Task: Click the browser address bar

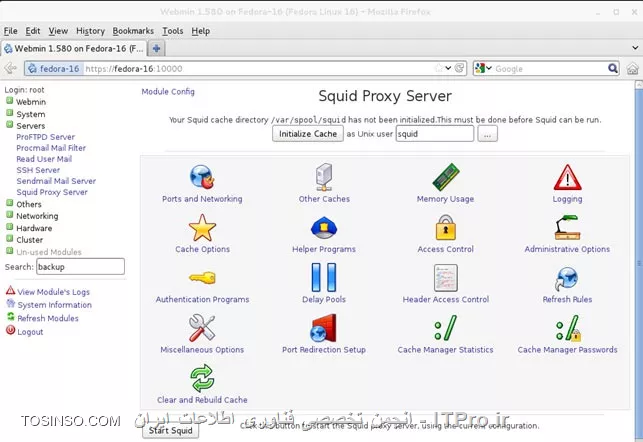Action: [x=246, y=68]
